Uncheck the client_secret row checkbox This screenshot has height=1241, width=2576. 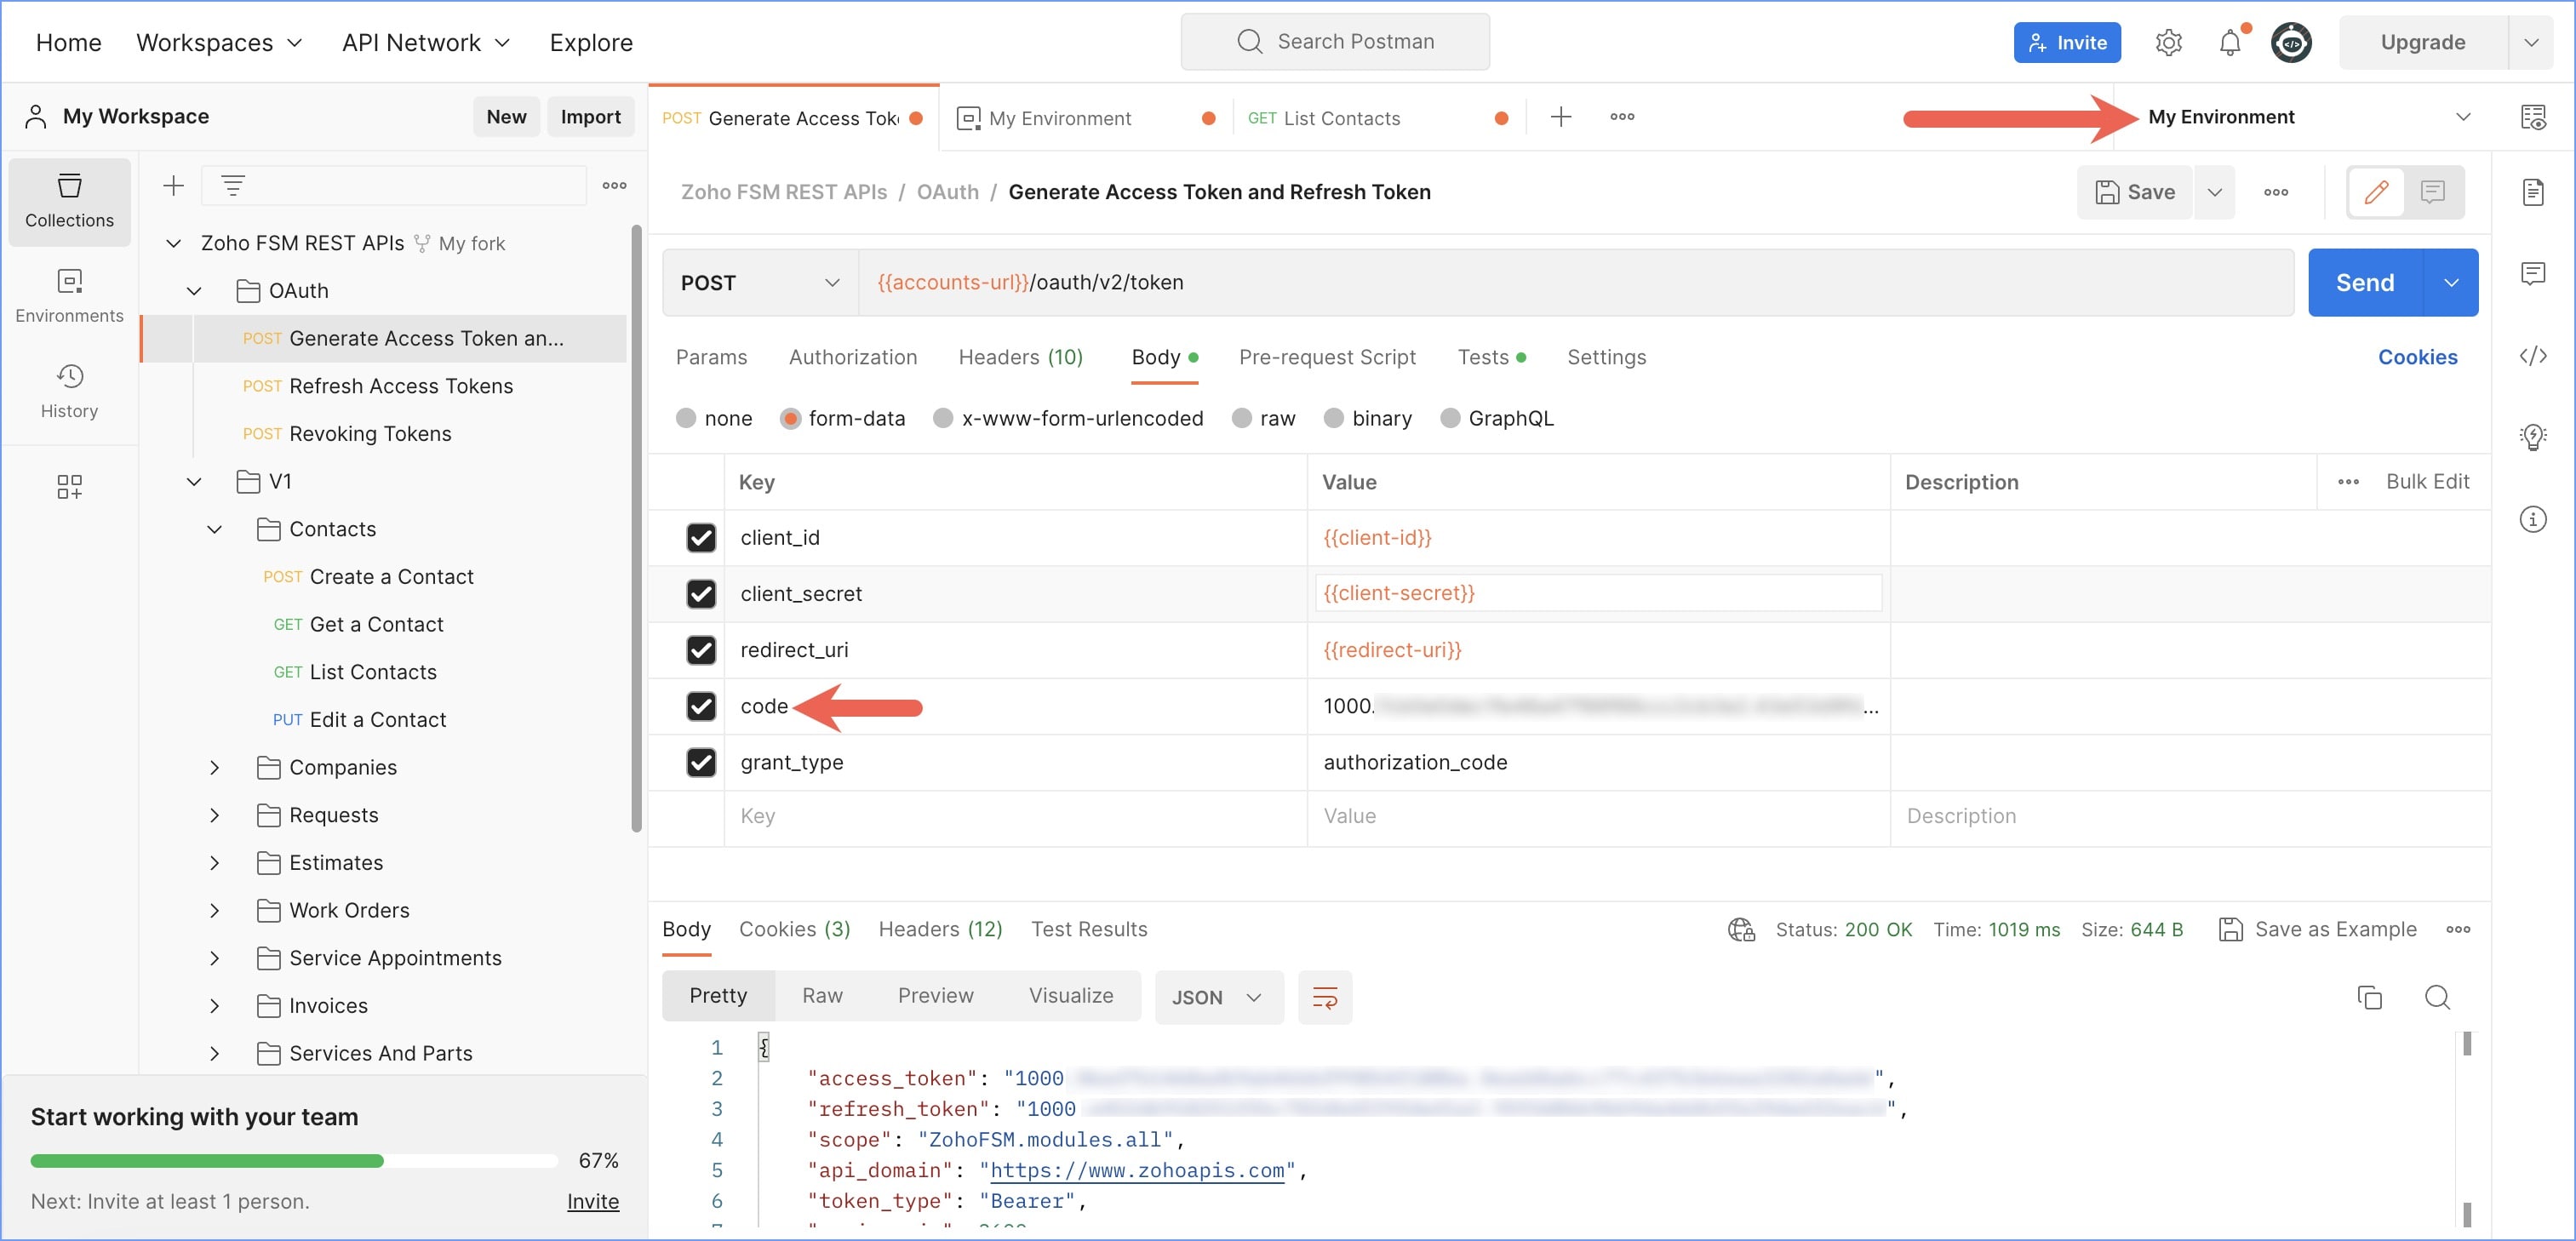[x=701, y=594]
